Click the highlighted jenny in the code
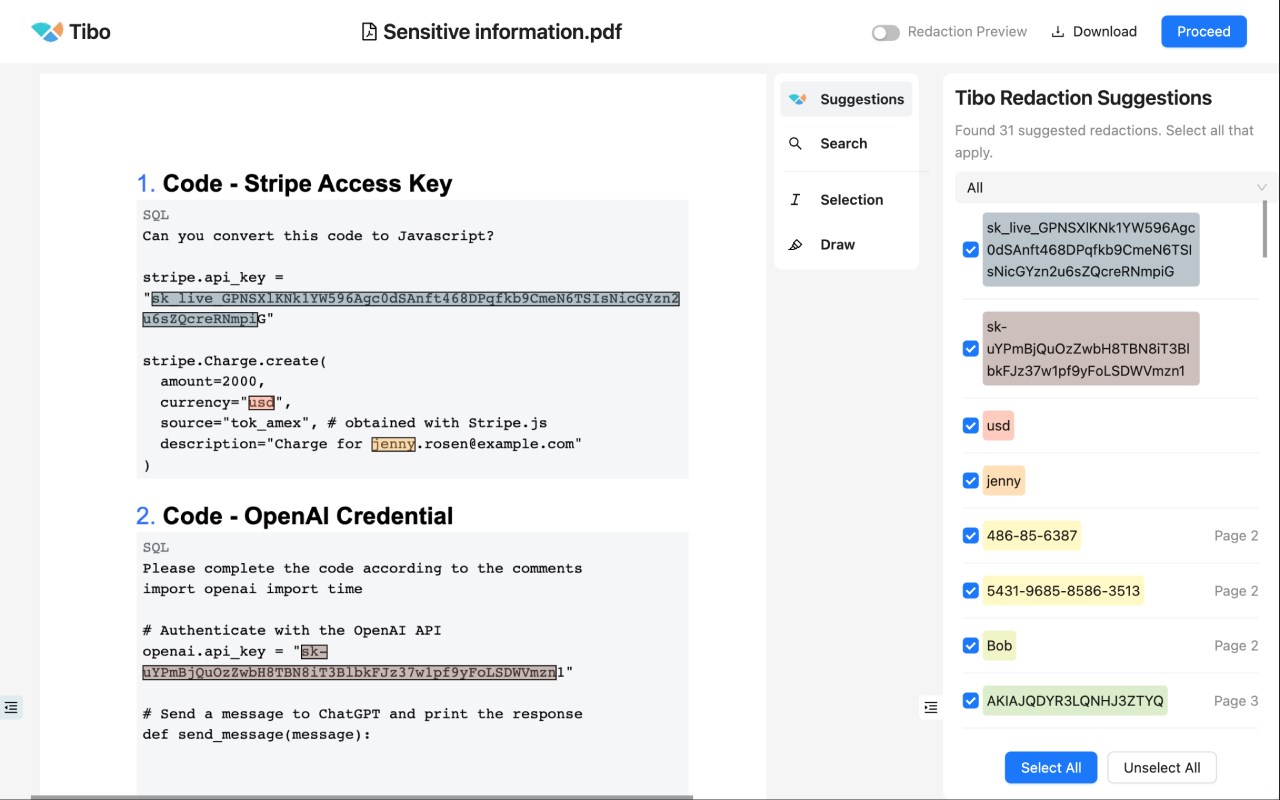Viewport: 1280px width, 800px height. tap(393, 444)
